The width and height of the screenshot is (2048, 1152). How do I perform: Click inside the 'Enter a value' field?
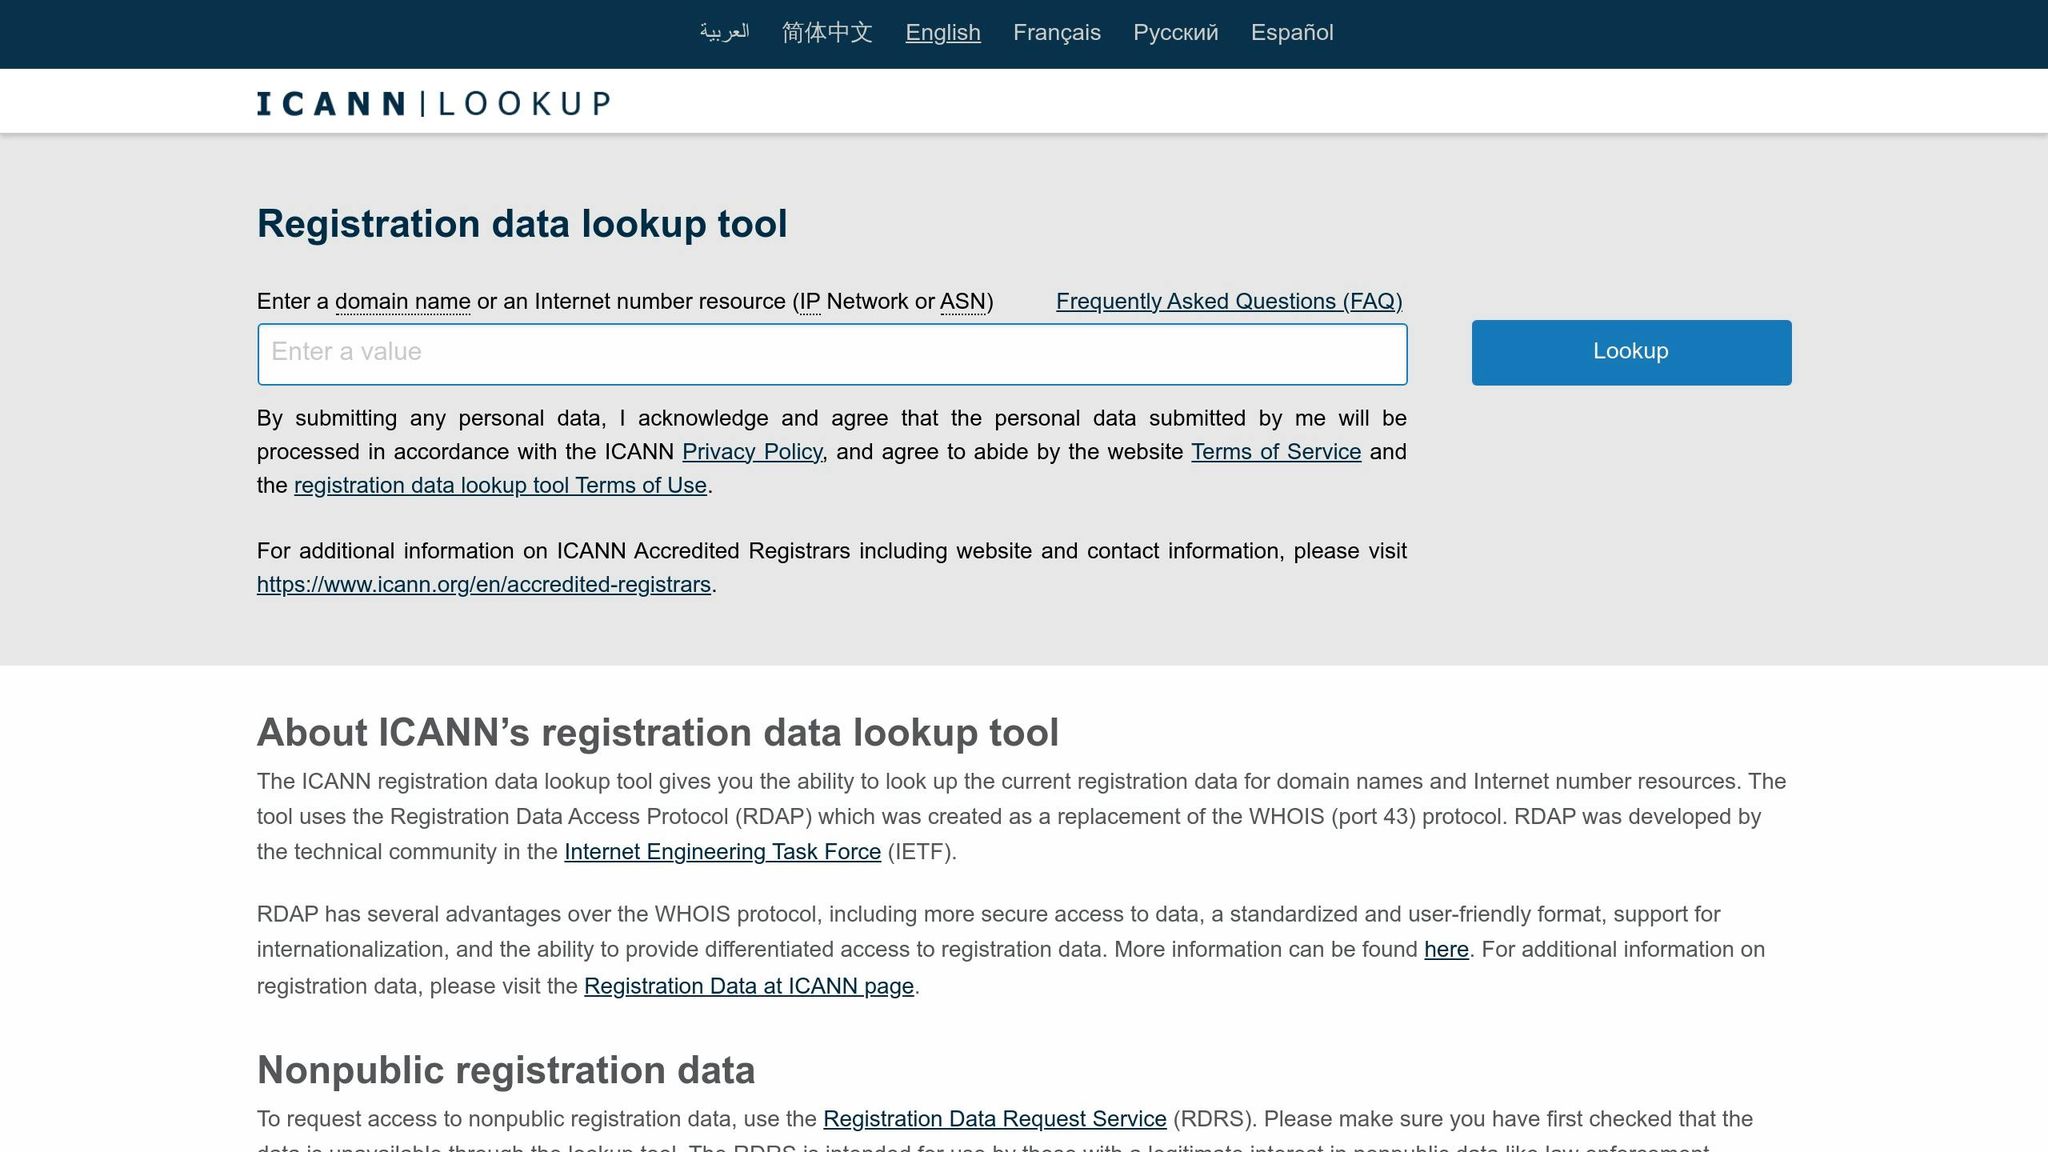click(832, 353)
